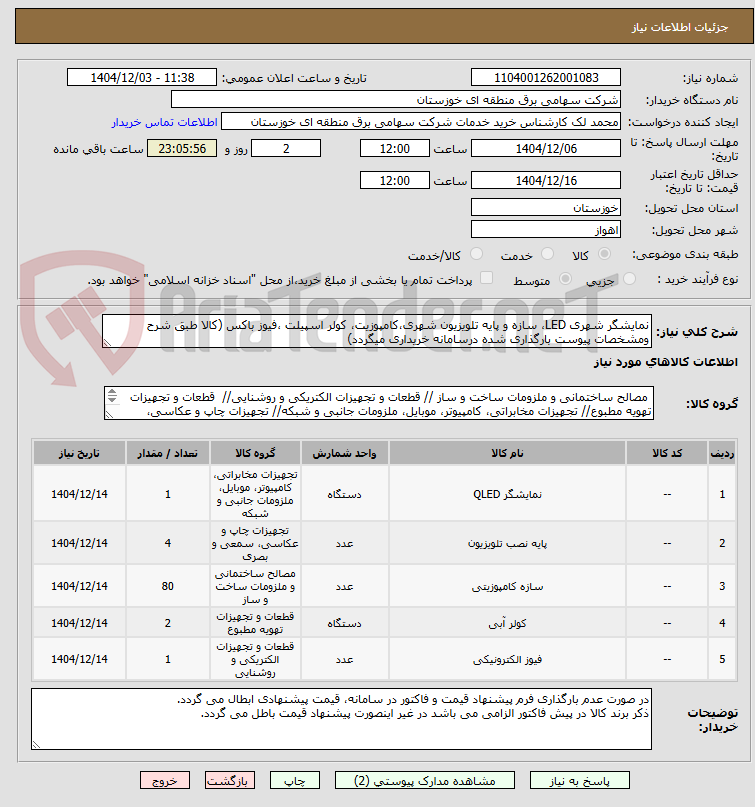Select the کالا radio button

tap(605, 254)
